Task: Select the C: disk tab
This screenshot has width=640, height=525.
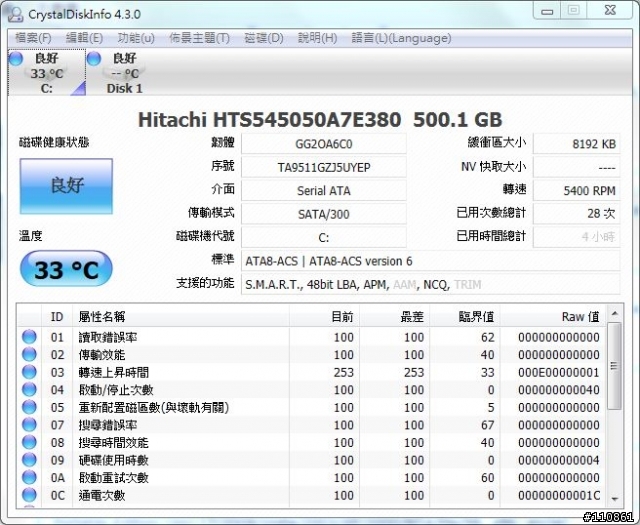Action: click(x=47, y=73)
